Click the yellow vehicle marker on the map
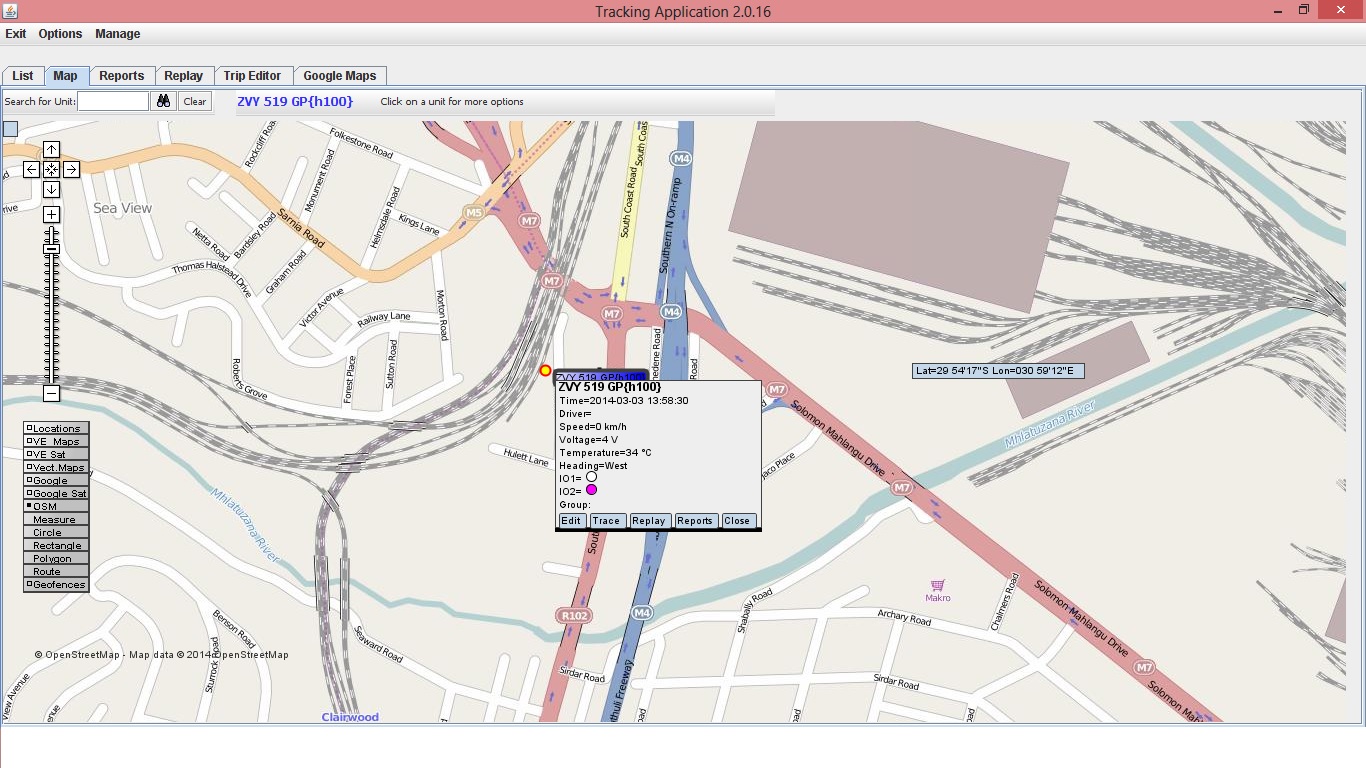This screenshot has width=1366, height=768. (x=545, y=371)
